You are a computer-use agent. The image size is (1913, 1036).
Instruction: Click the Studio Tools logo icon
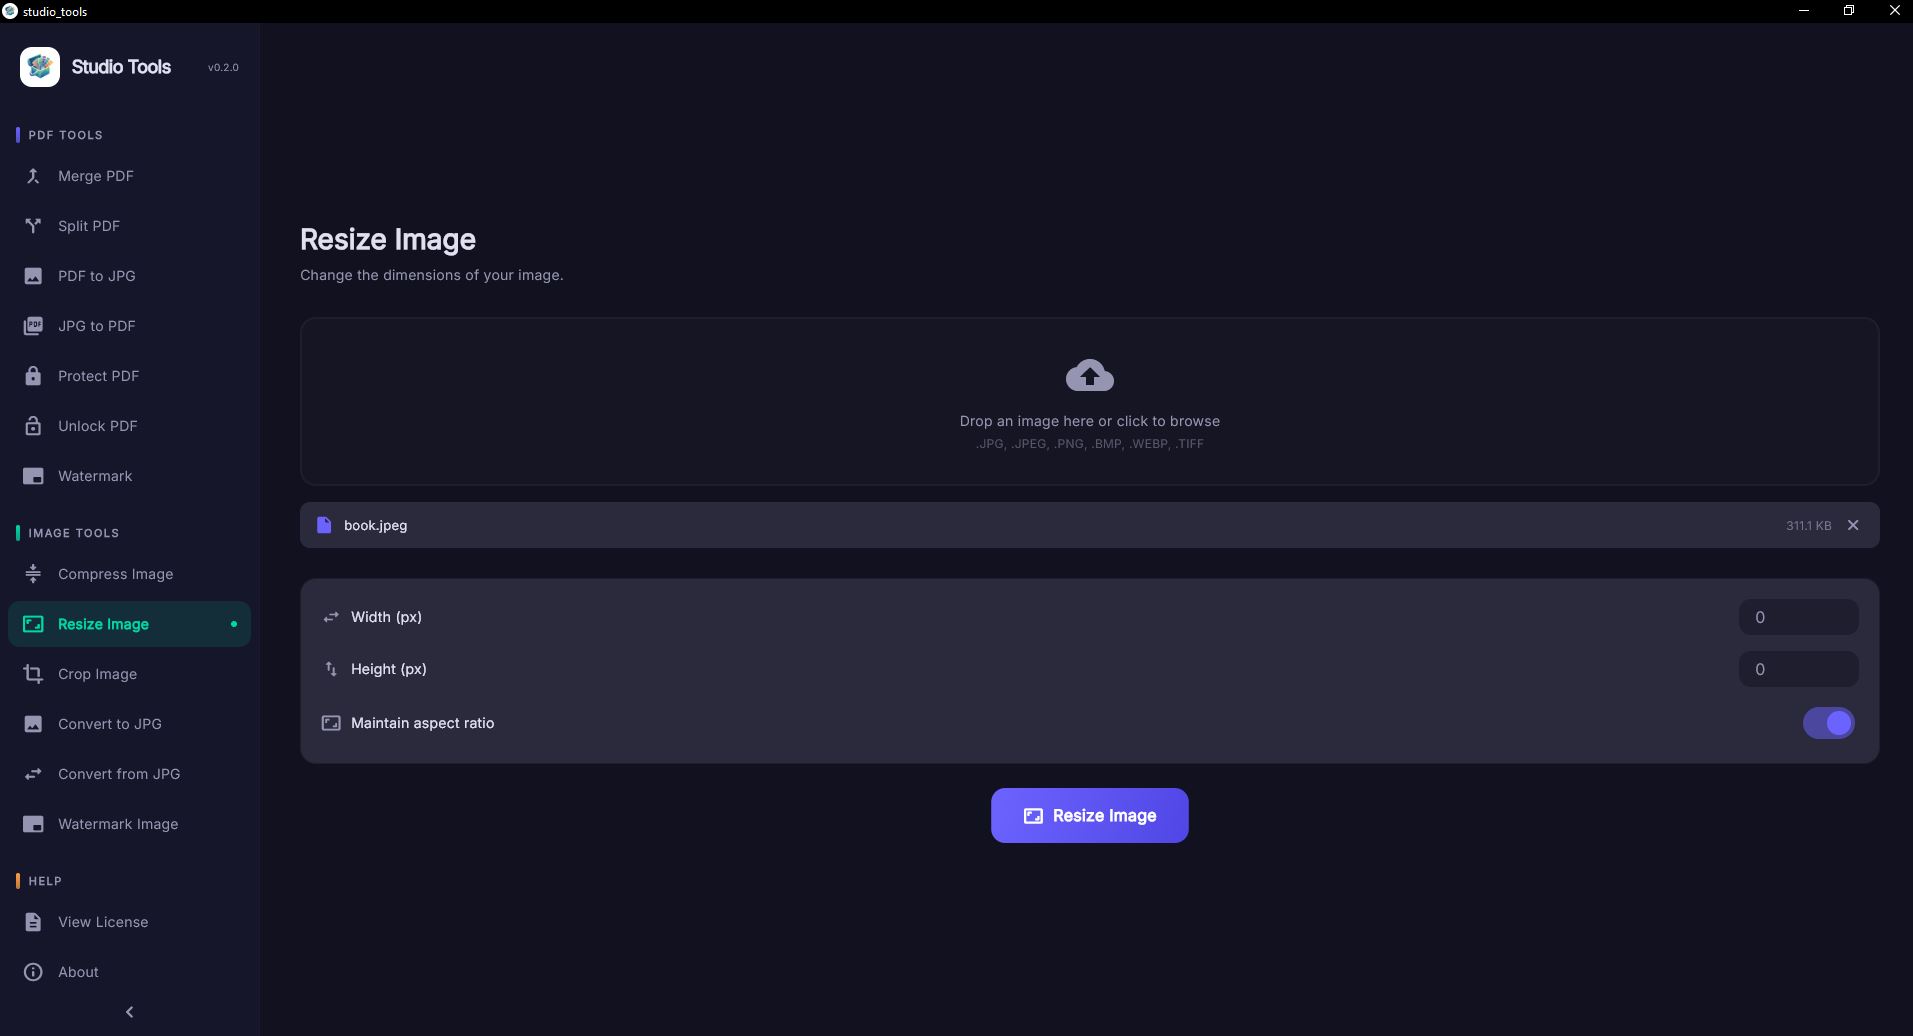(x=40, y=67)
